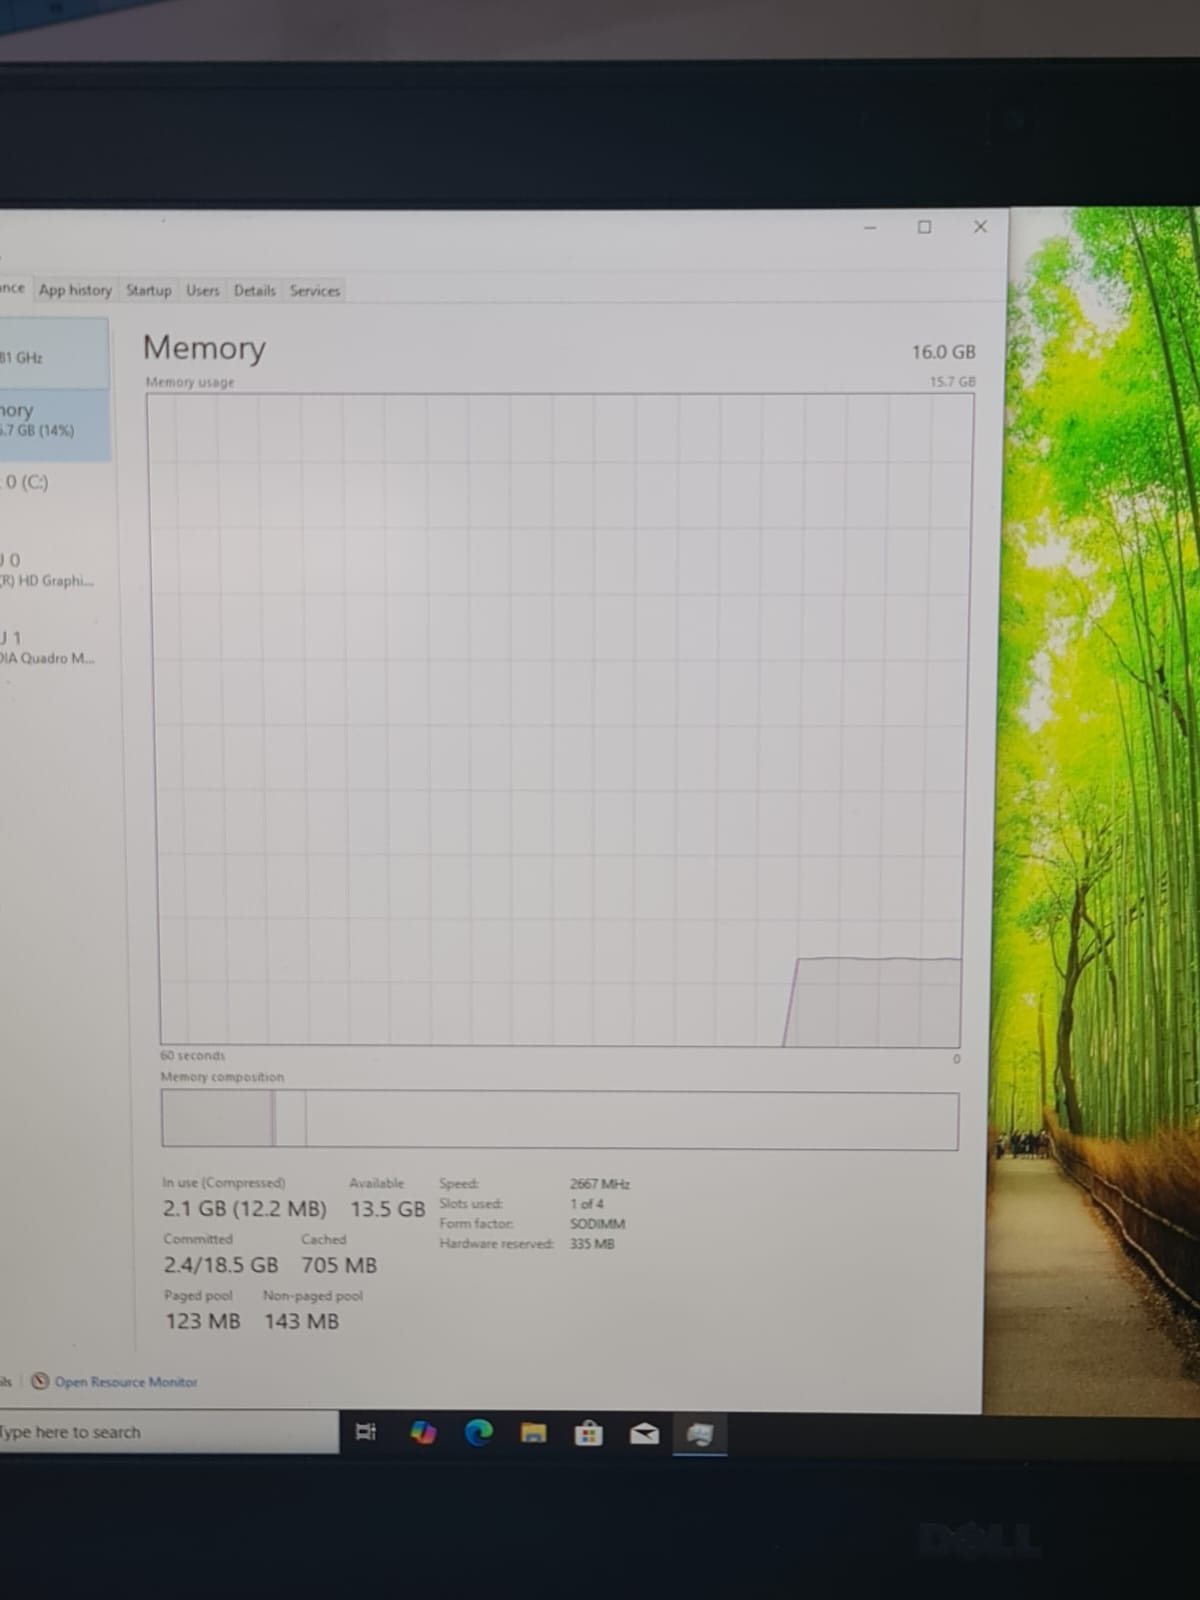This screenshot has height=1600, width=1200.
Task: Close the Task Manager window
Action: pos(980,227)
